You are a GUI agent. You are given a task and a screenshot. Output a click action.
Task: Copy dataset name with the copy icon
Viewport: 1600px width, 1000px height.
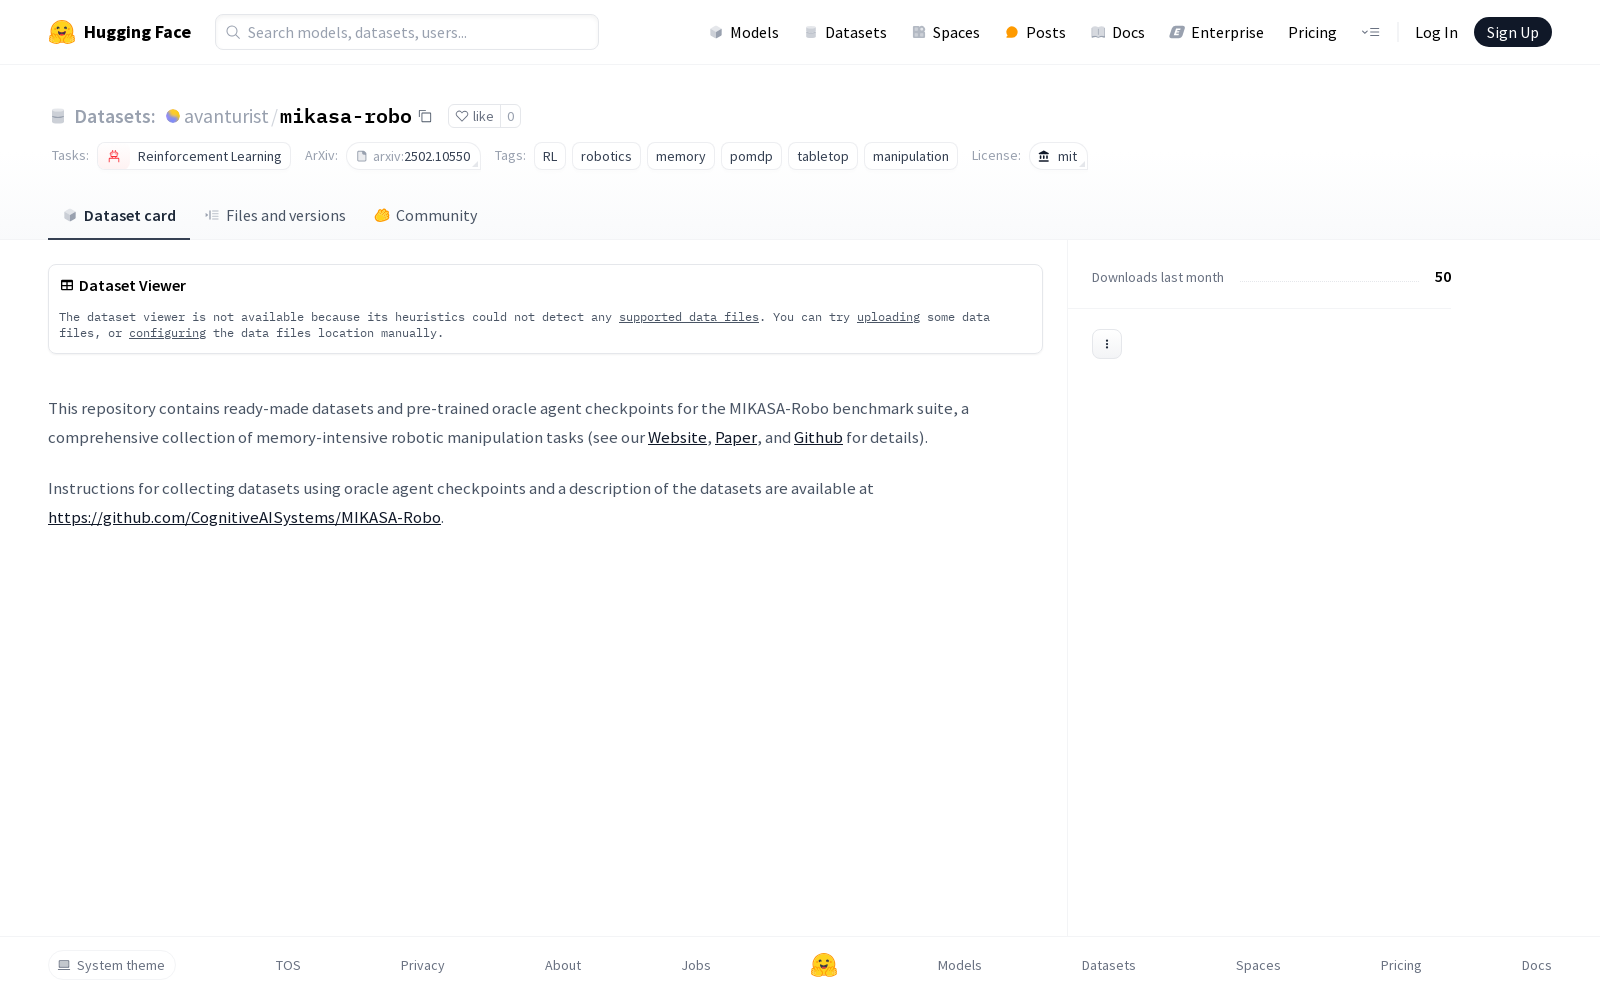point(425,116)
